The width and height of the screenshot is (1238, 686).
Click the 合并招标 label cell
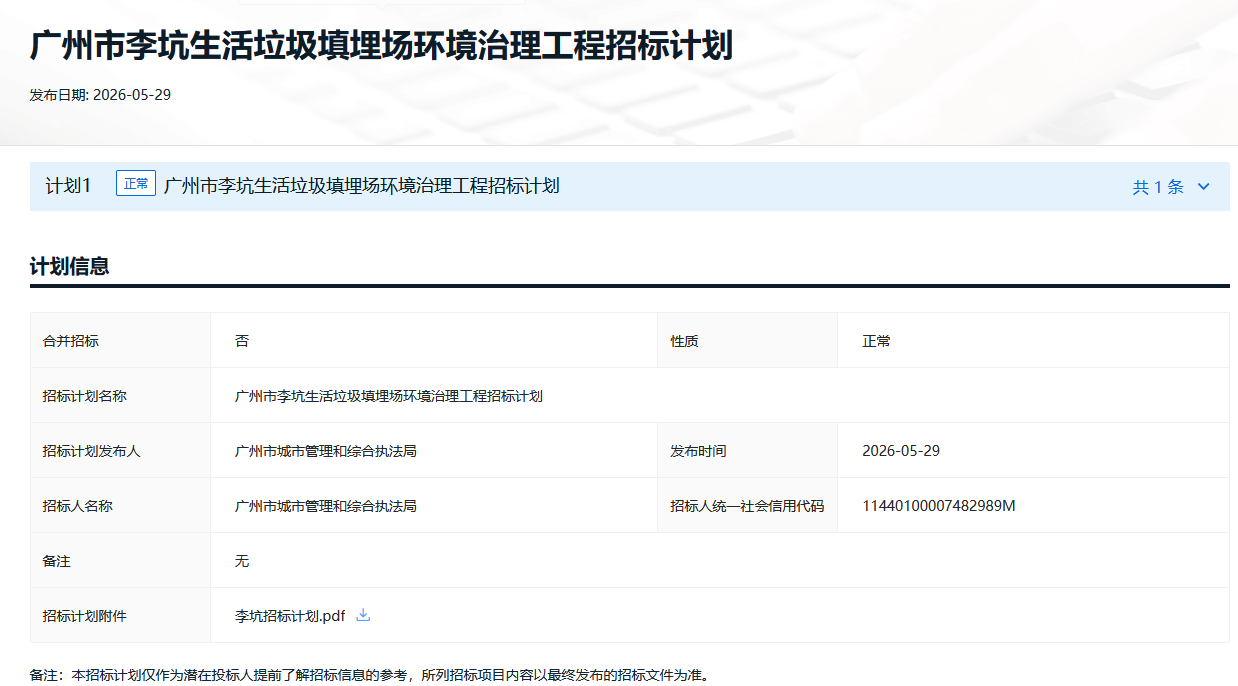[x=120, y=341]
